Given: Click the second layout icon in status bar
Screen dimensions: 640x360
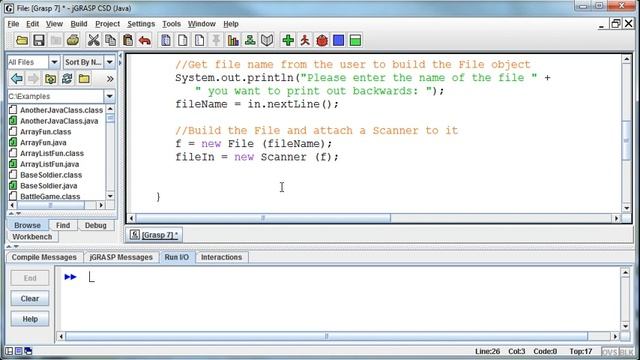Looking at the screenshot, I should (x=18, y=351).
